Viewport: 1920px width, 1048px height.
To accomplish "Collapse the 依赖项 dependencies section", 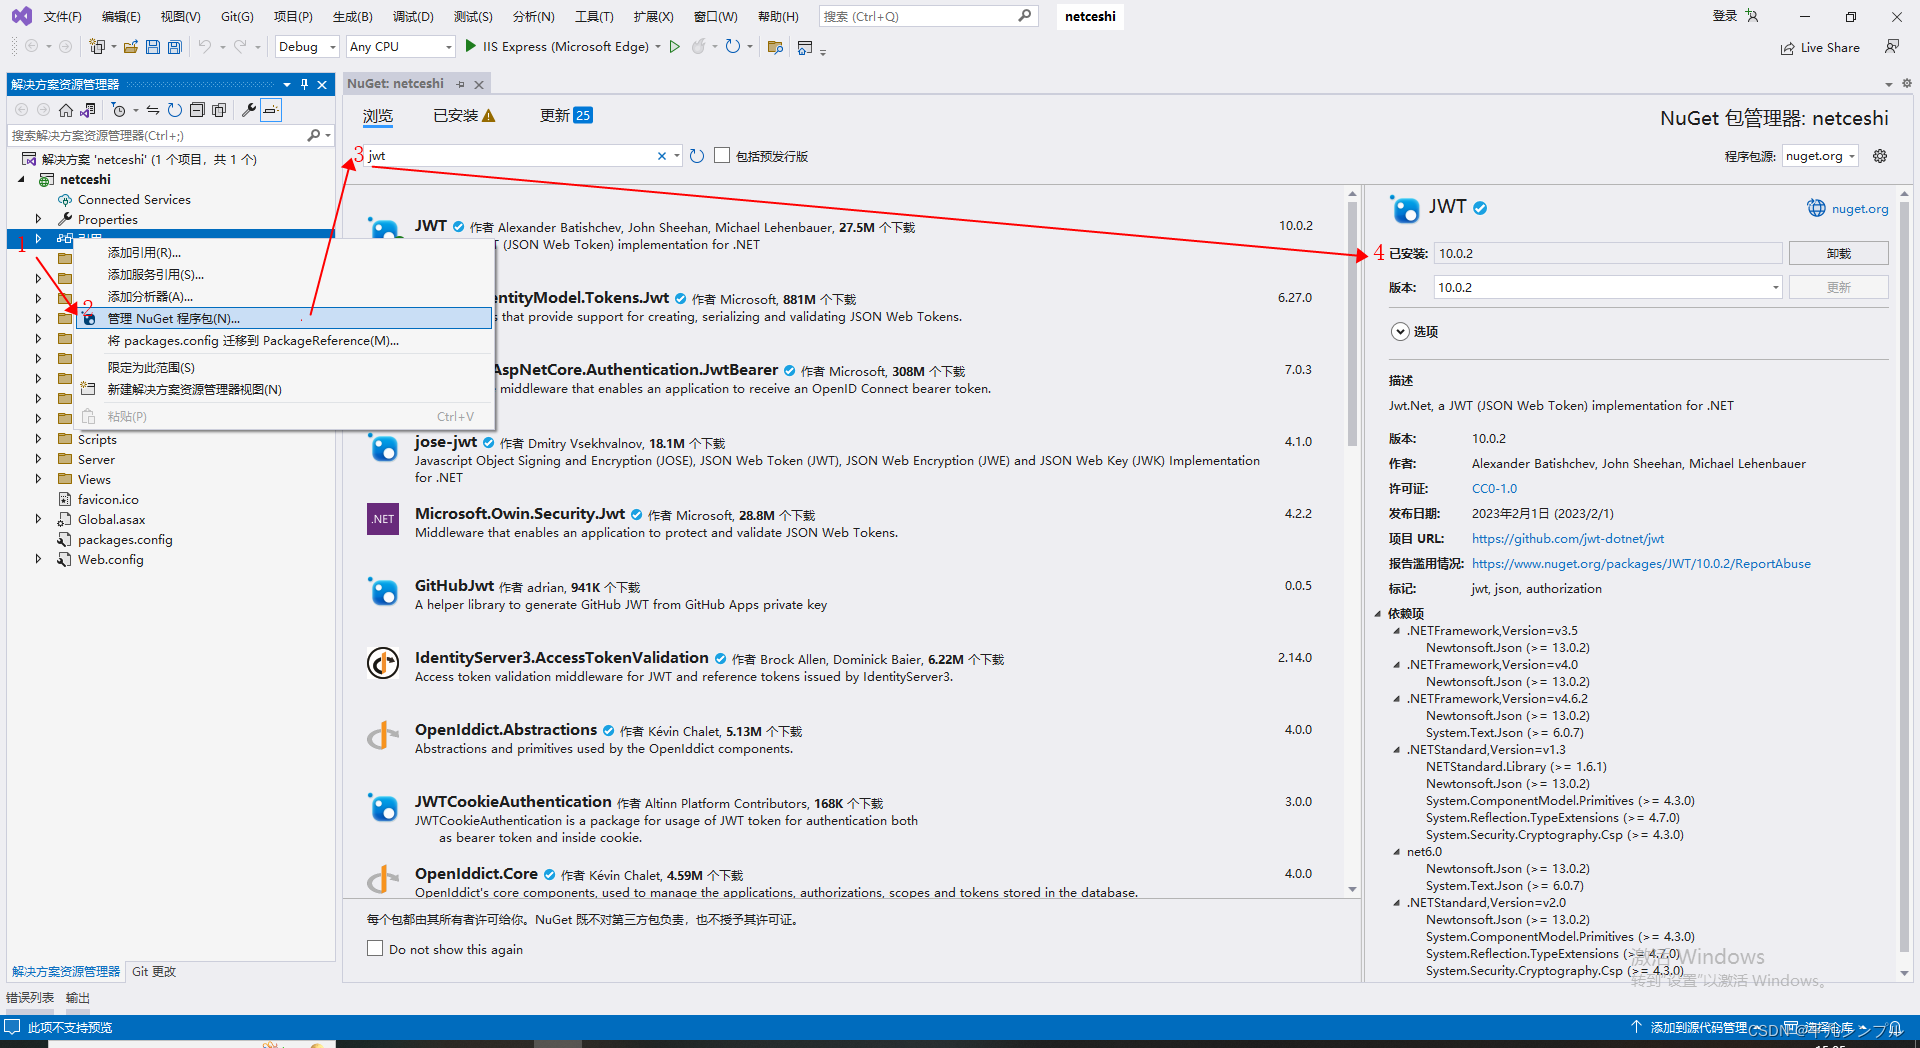I will [x=1378, y=614].
